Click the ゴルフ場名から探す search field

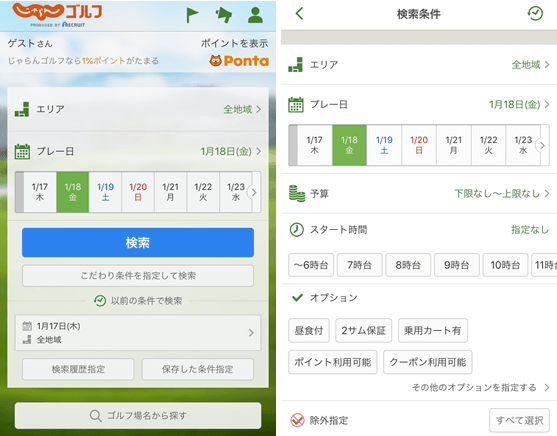point(138,415)
